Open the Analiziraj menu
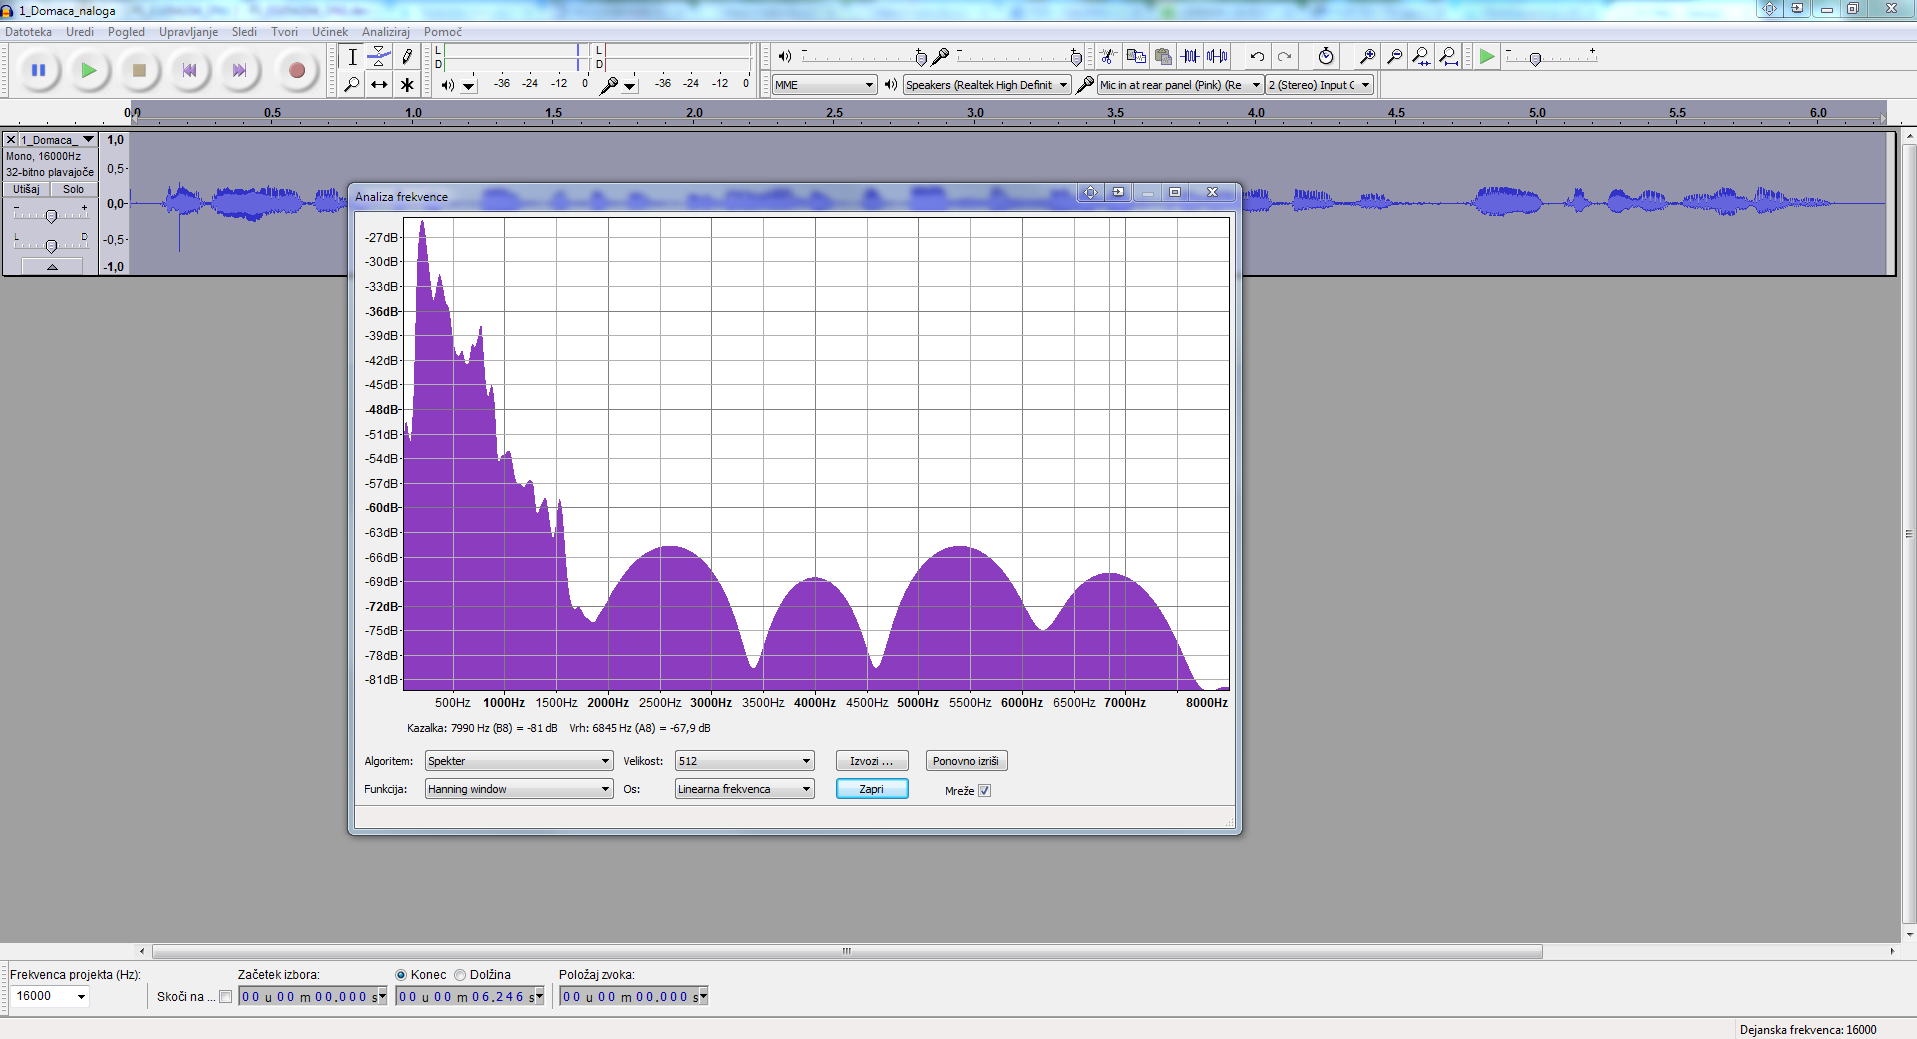Image resolution: width=1917 pixels, height=1039 pixels. [385, 32]
